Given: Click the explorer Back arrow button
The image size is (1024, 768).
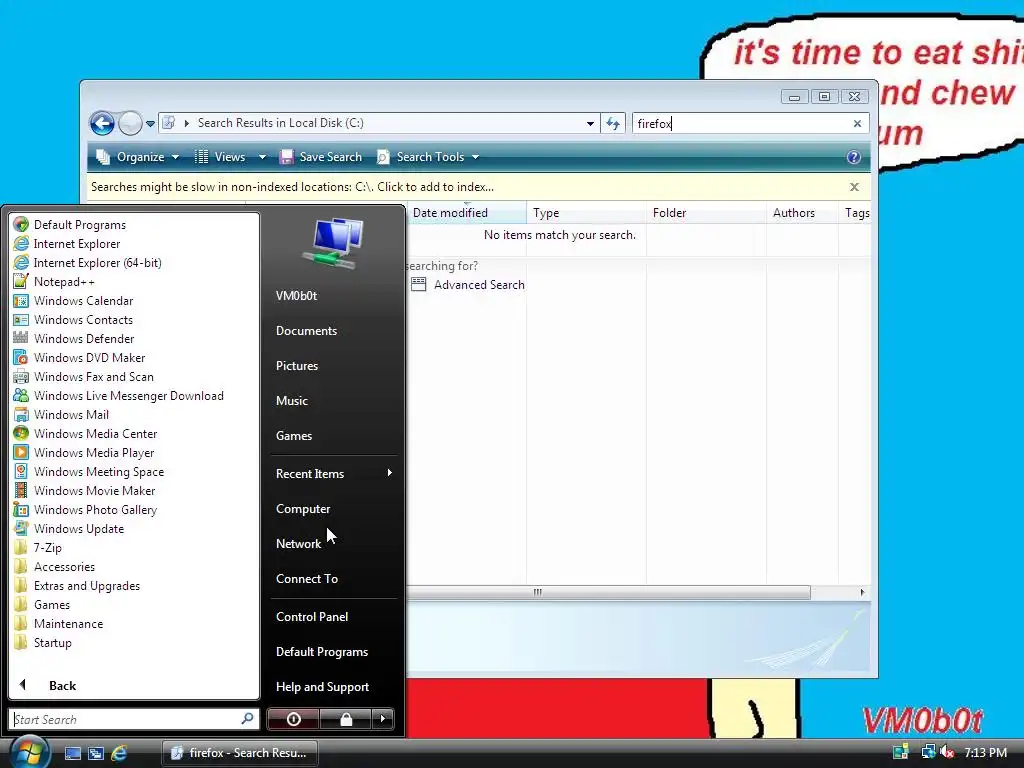Looking at the screenshot, I should coord(103,123).
